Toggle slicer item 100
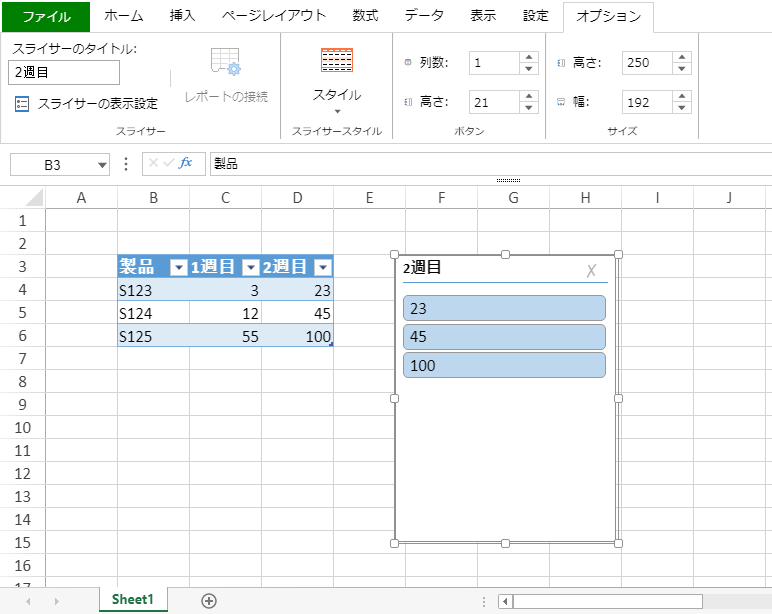The height and width of the screenshot is (614, 772). (x=504, y=366)
